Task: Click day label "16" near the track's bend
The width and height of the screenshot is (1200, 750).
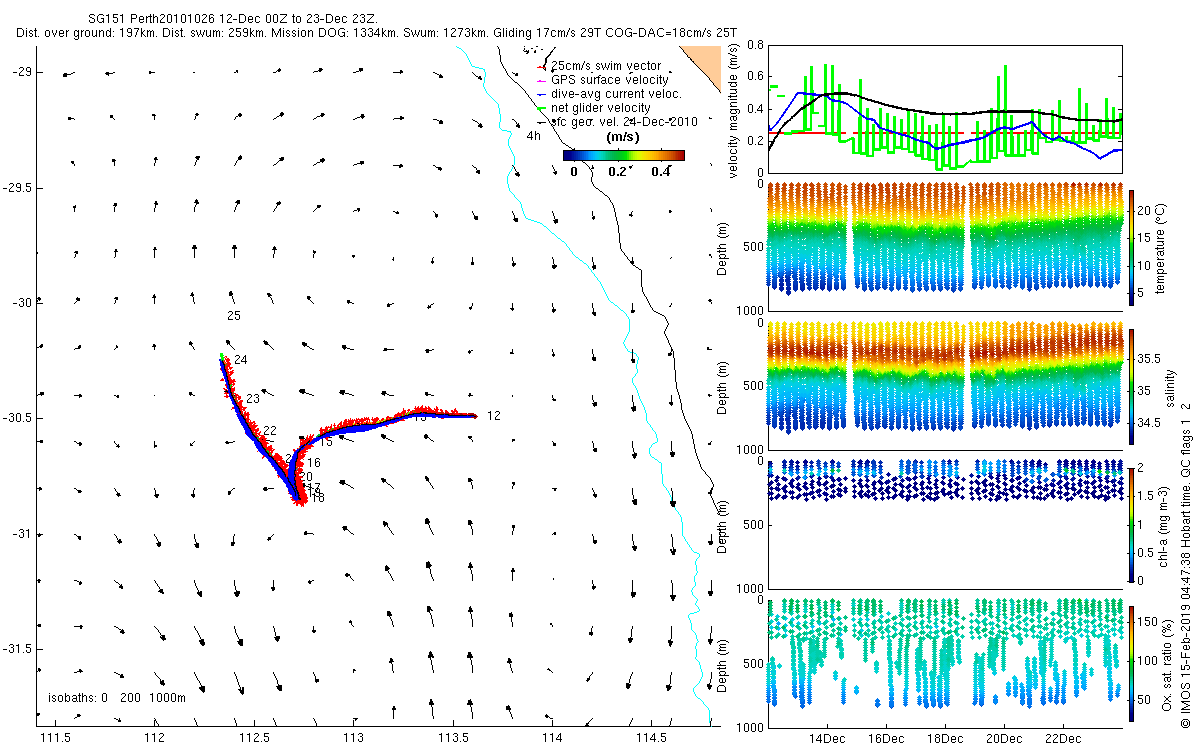Action: click(314, 463)
